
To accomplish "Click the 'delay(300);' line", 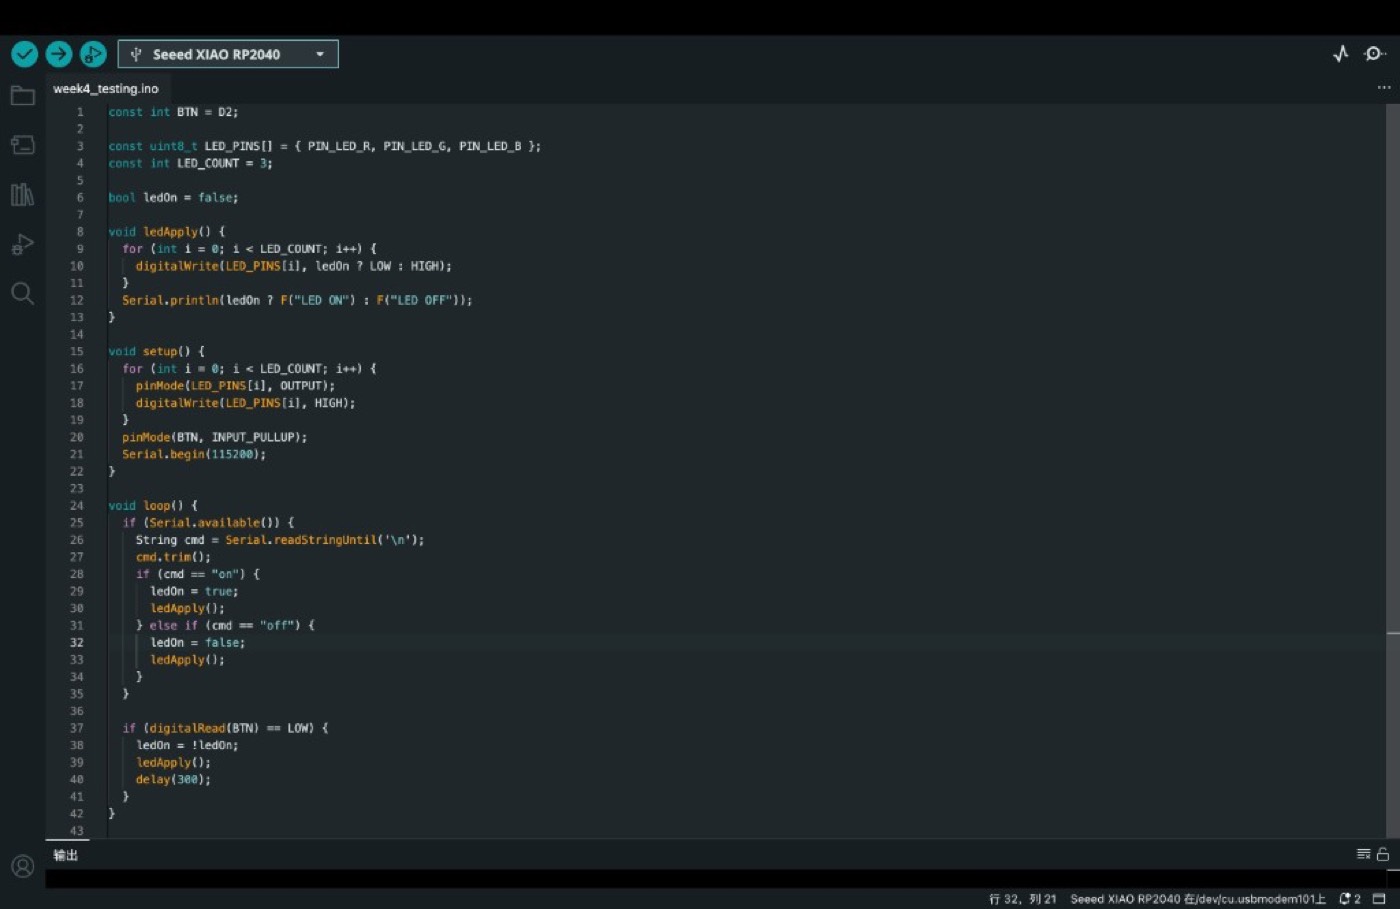I will 173,780.
